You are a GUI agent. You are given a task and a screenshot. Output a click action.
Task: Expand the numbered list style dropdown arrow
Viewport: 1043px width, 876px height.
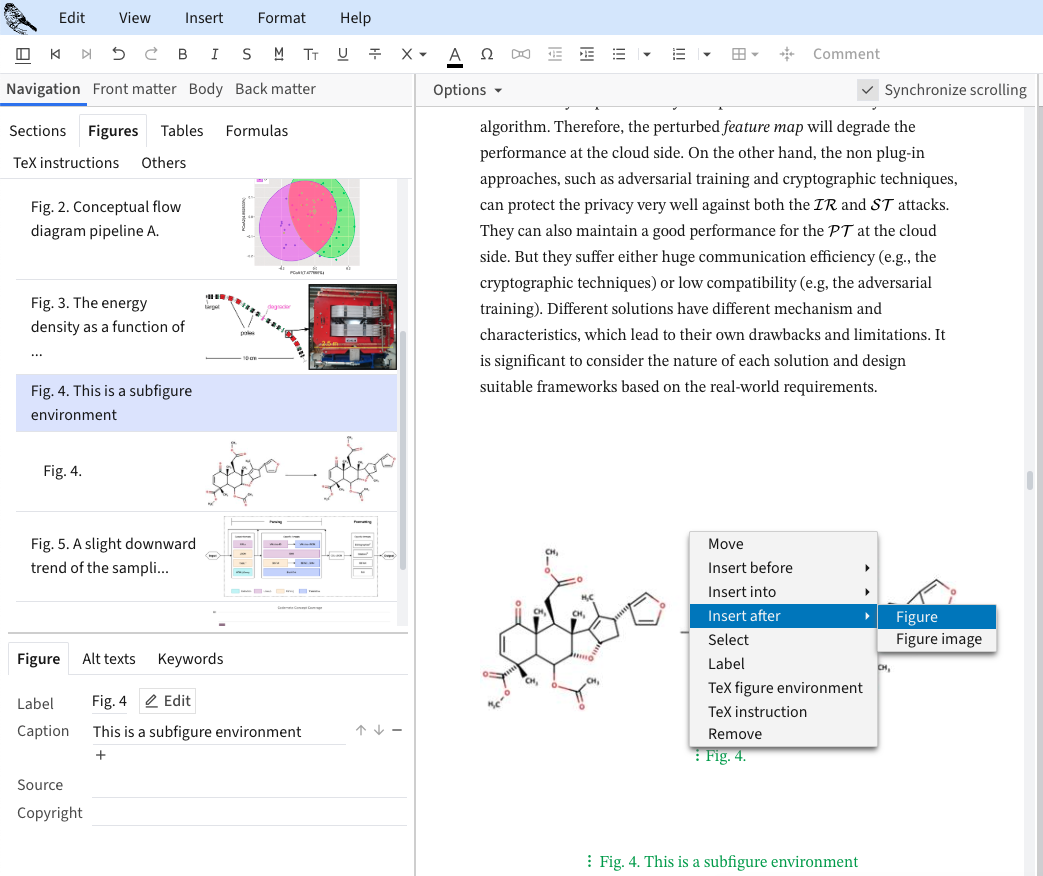(x=707, y=54)
